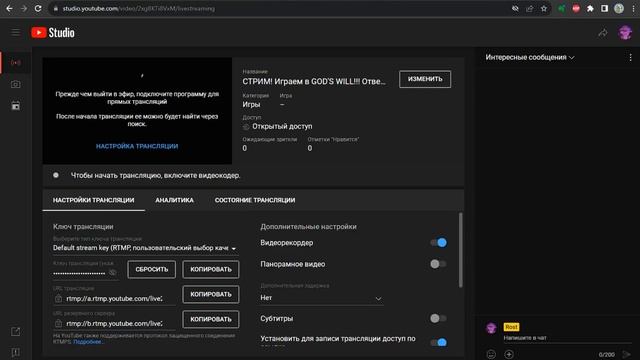Select the Stream broadcast icon in sidebar
The image size is (640, 360).
[16, 62]
